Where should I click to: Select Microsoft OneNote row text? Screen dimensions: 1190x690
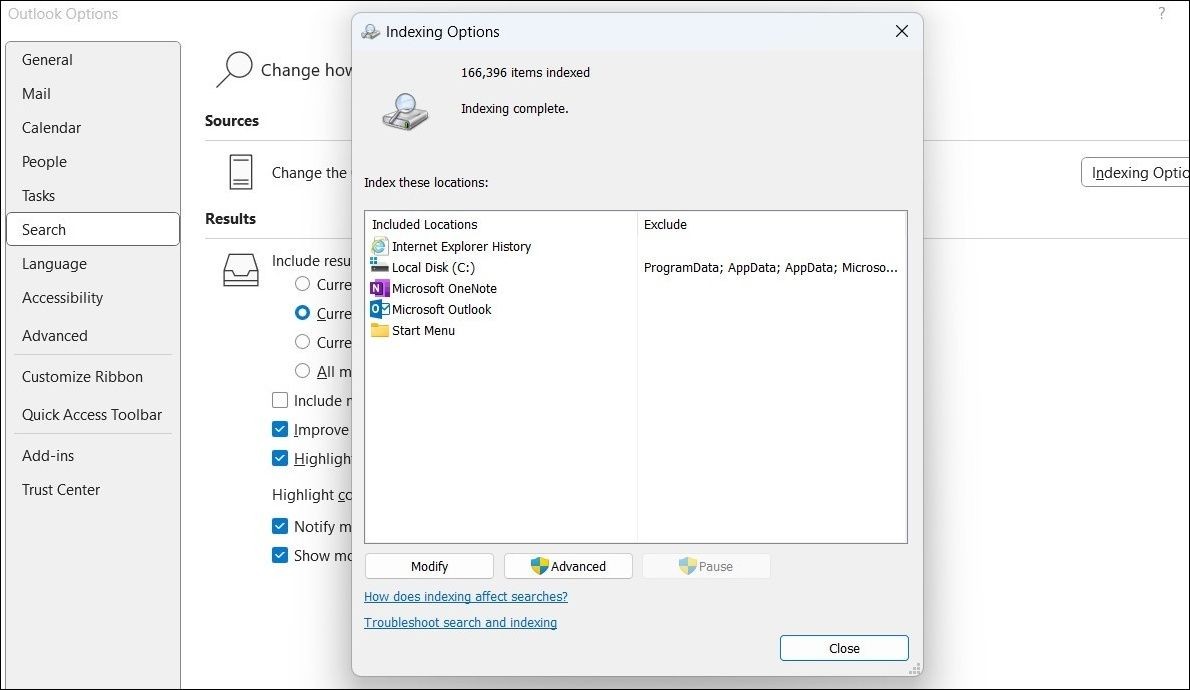(x=444, y=288)
